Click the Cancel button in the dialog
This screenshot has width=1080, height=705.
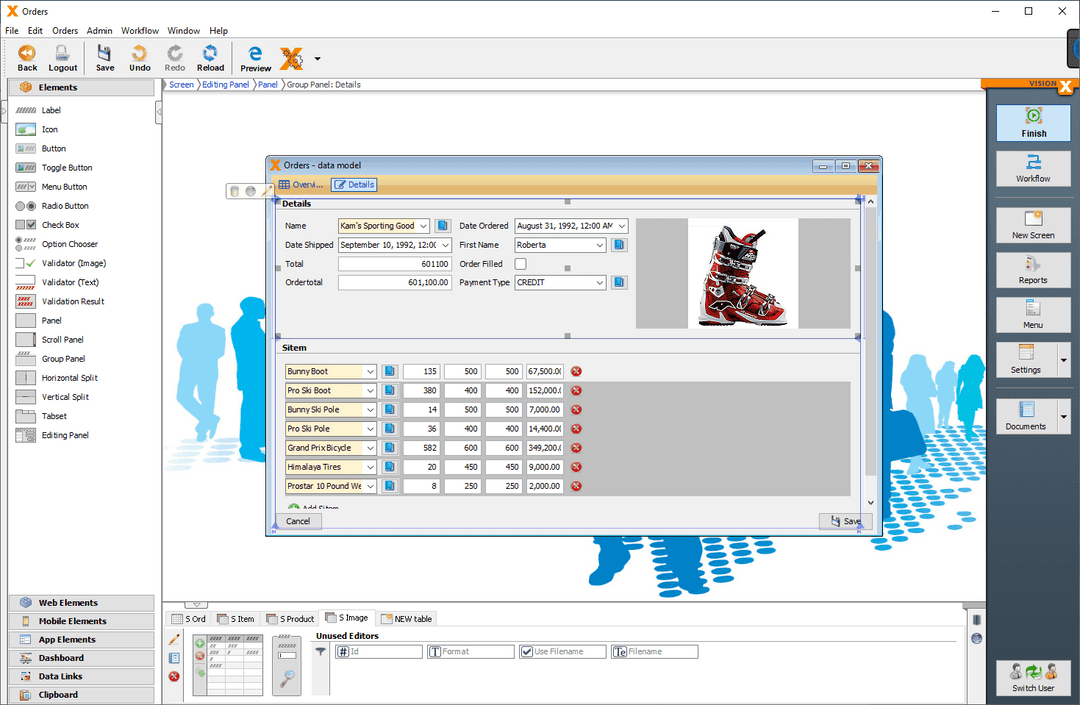[x=297, y=521]
